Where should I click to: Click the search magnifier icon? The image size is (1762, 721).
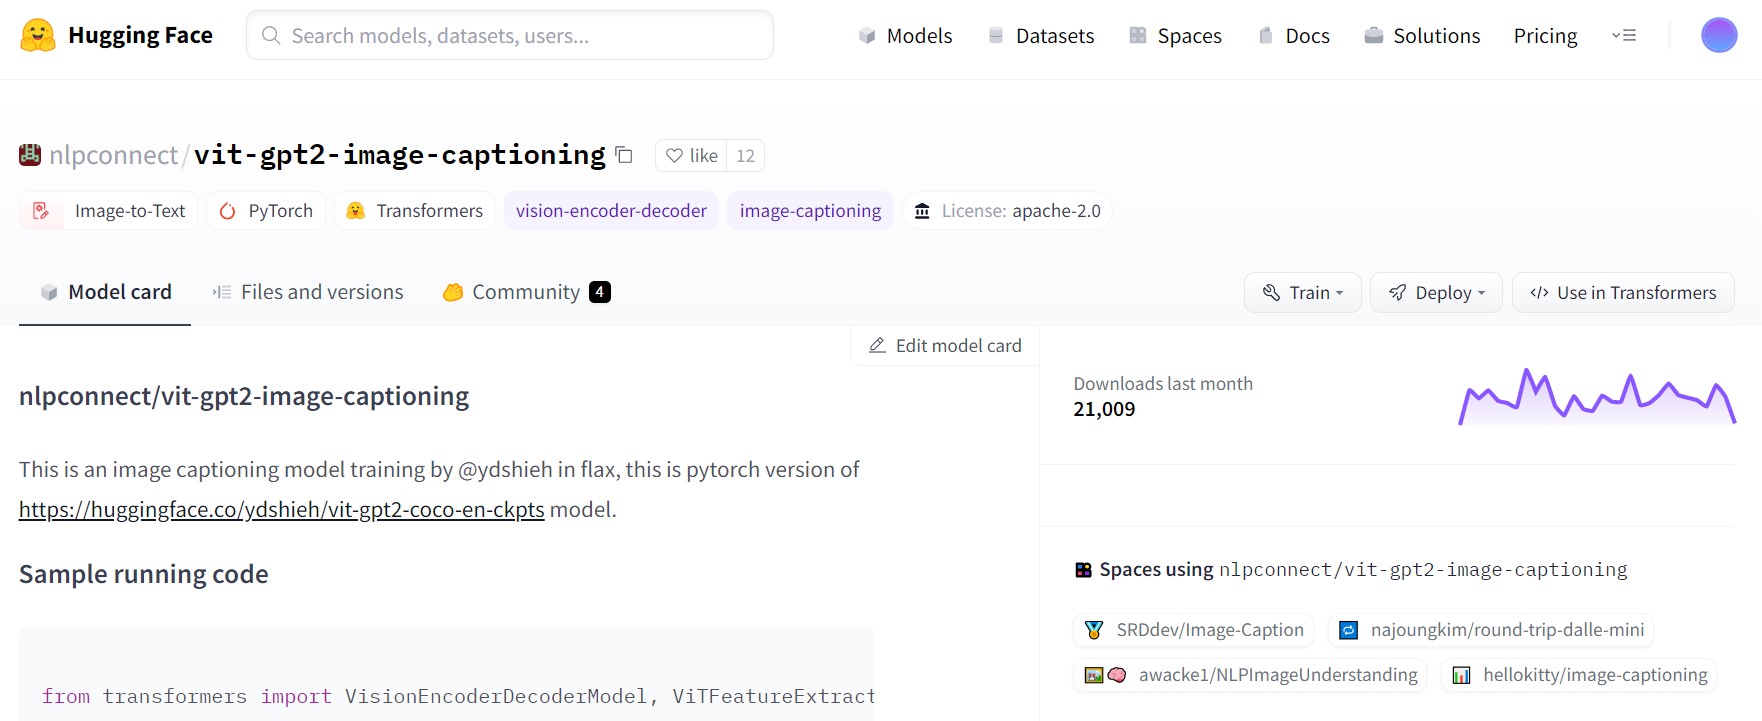(x=270, y=36)
